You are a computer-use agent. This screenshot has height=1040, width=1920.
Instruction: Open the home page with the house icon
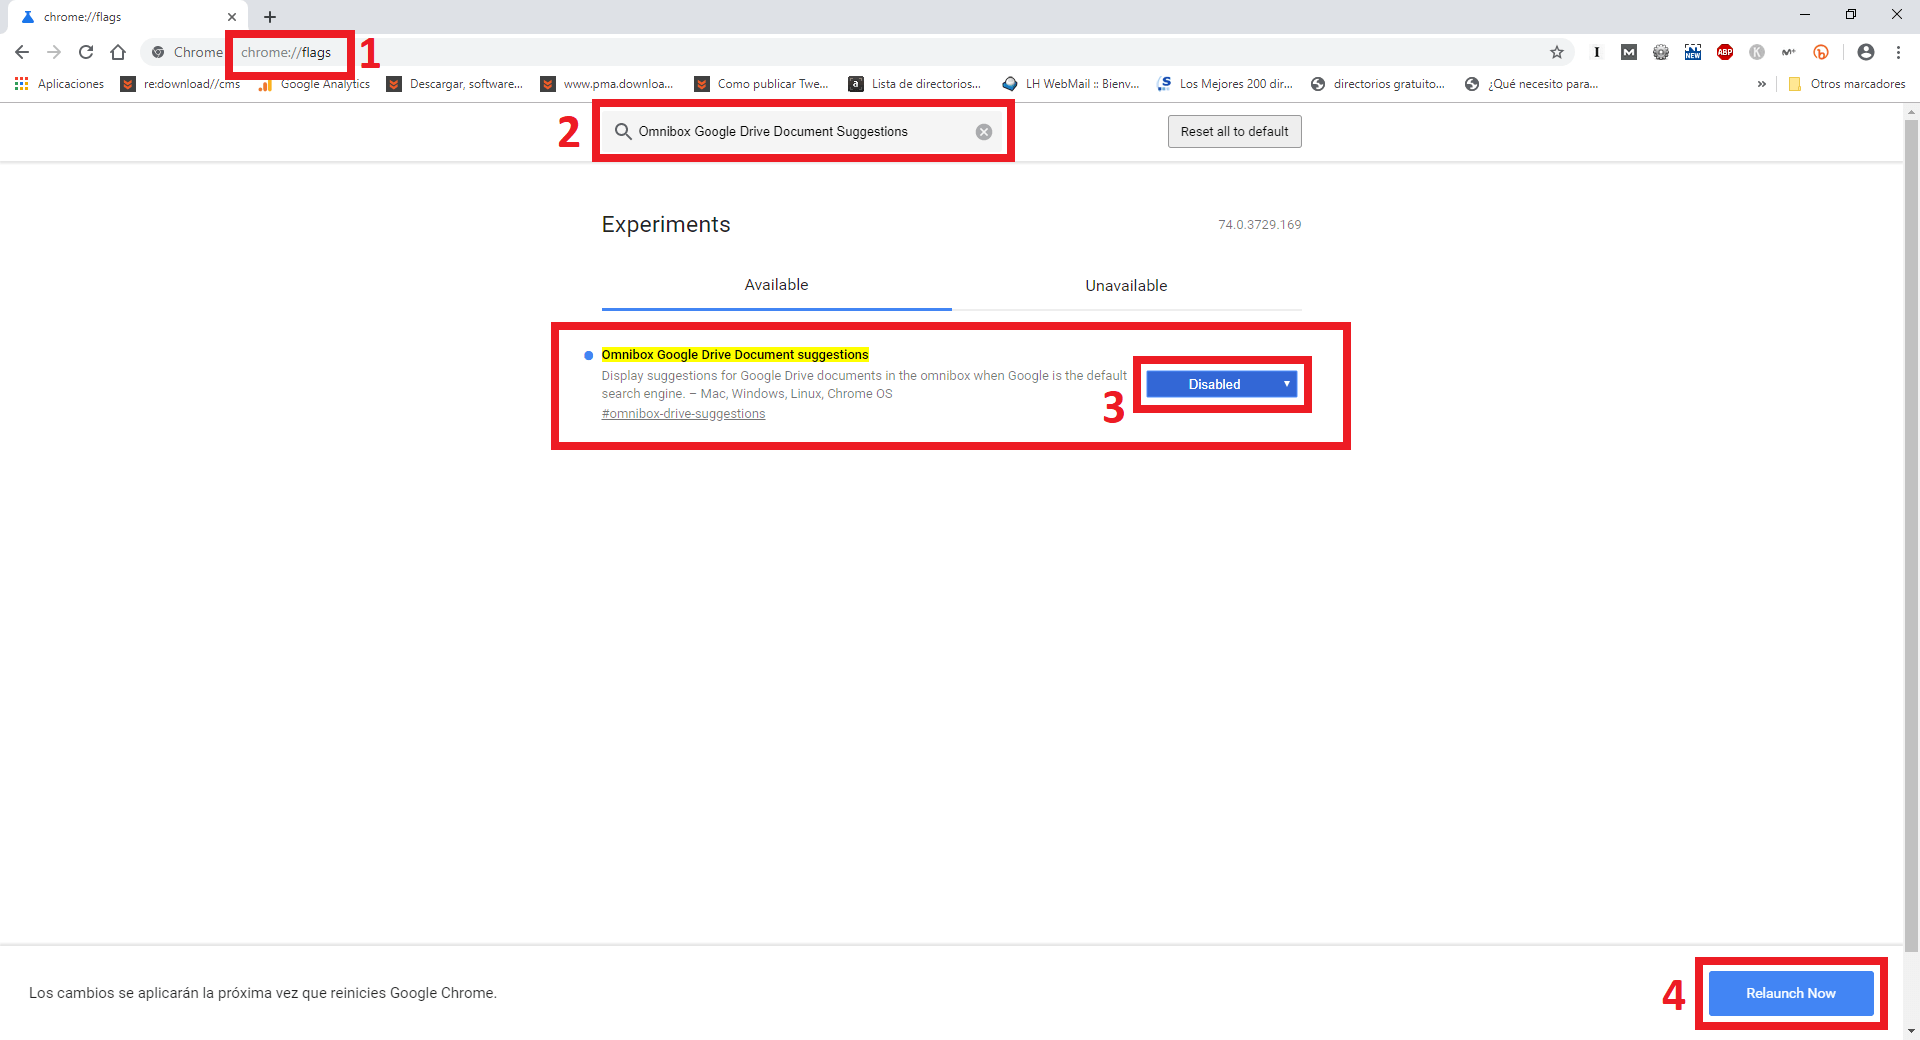(118, 52)
